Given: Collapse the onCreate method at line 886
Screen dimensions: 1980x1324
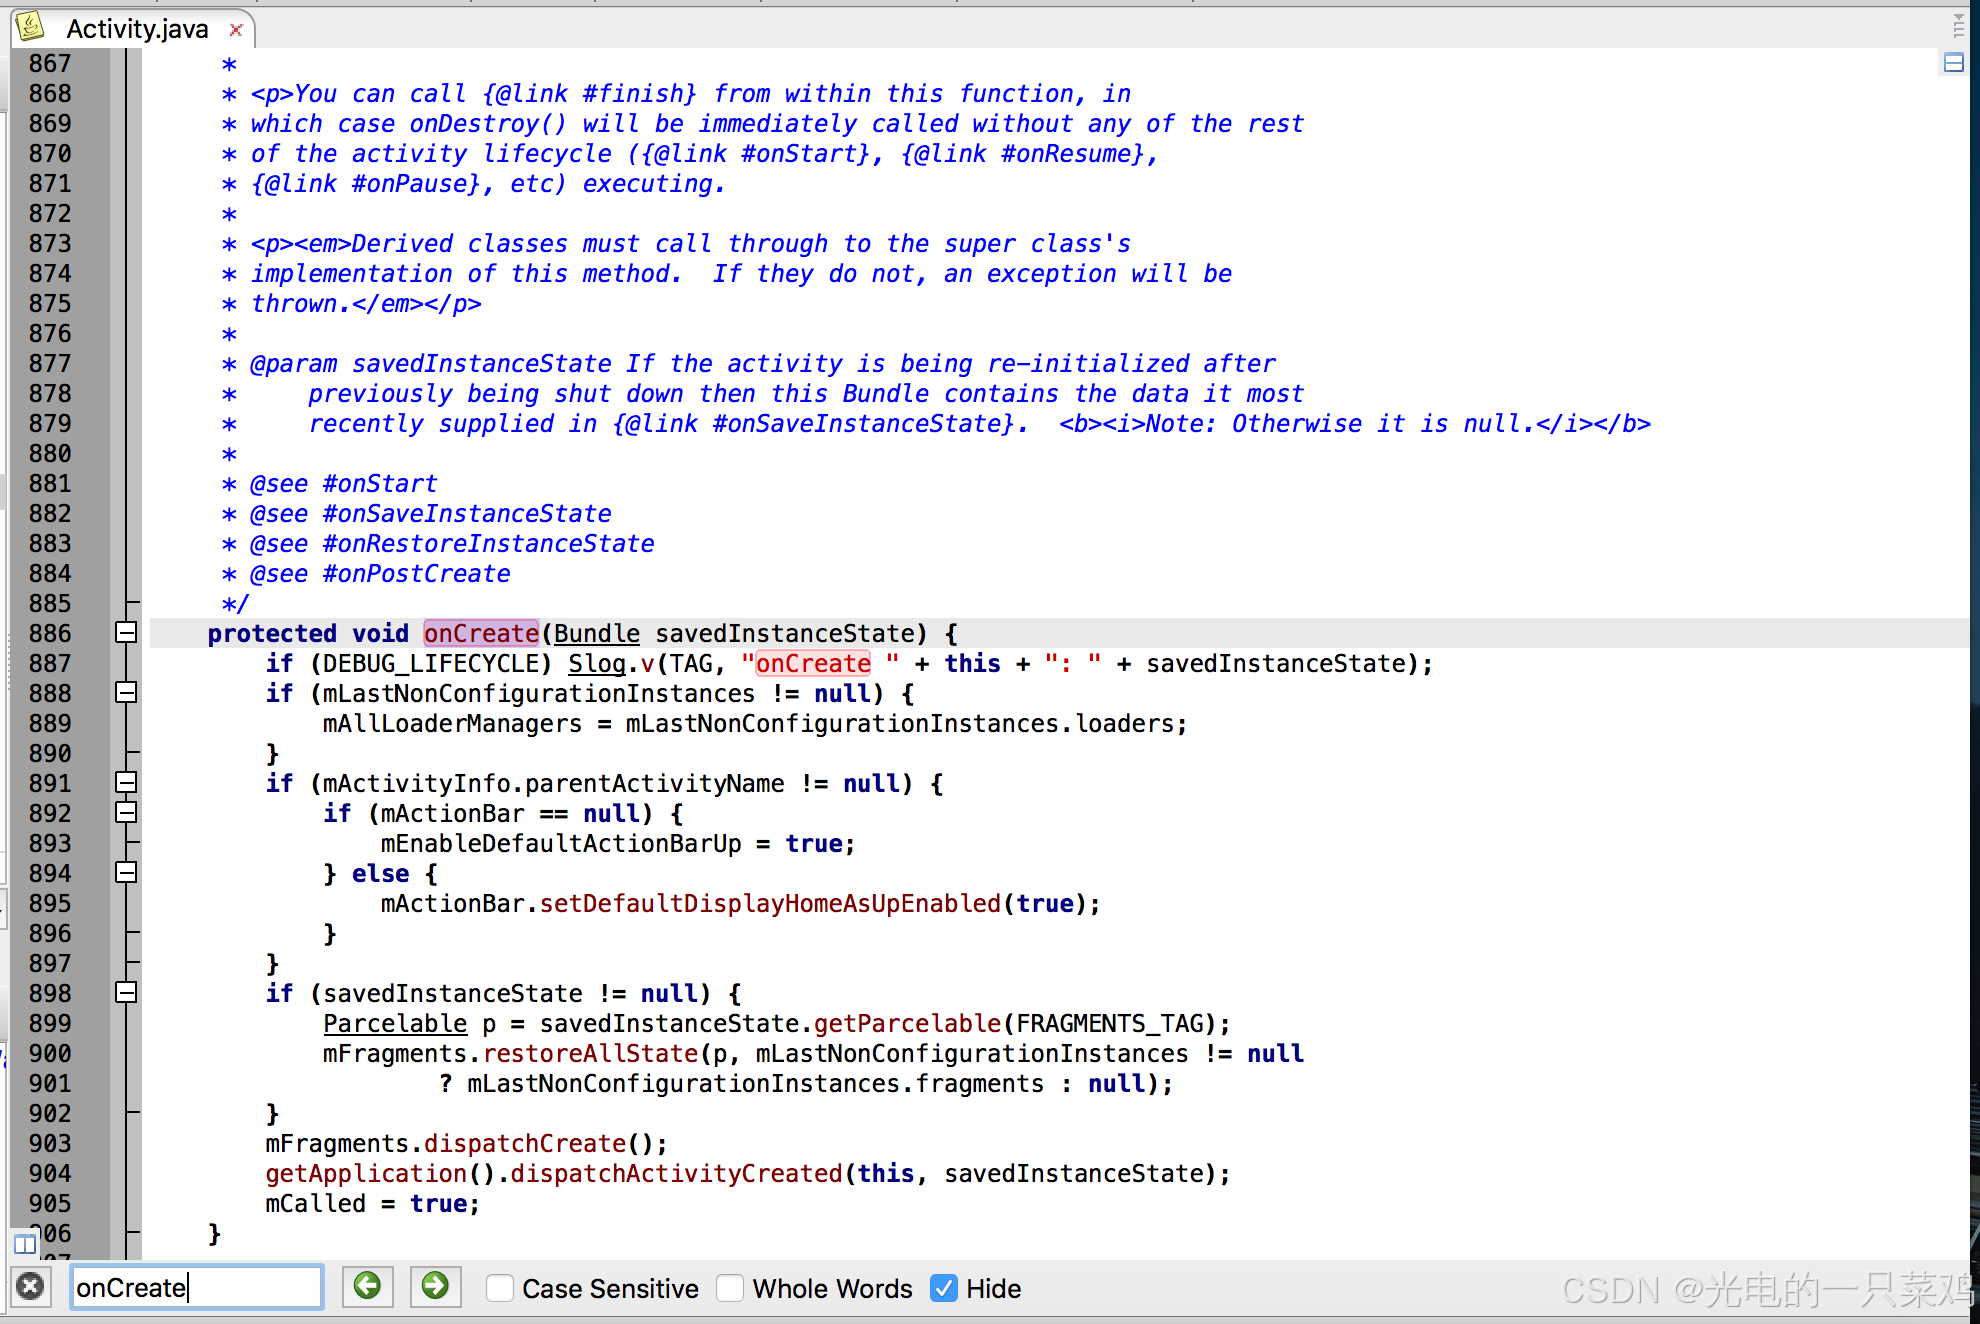Looking at the screenshot, I should click(x=126, y=632).
